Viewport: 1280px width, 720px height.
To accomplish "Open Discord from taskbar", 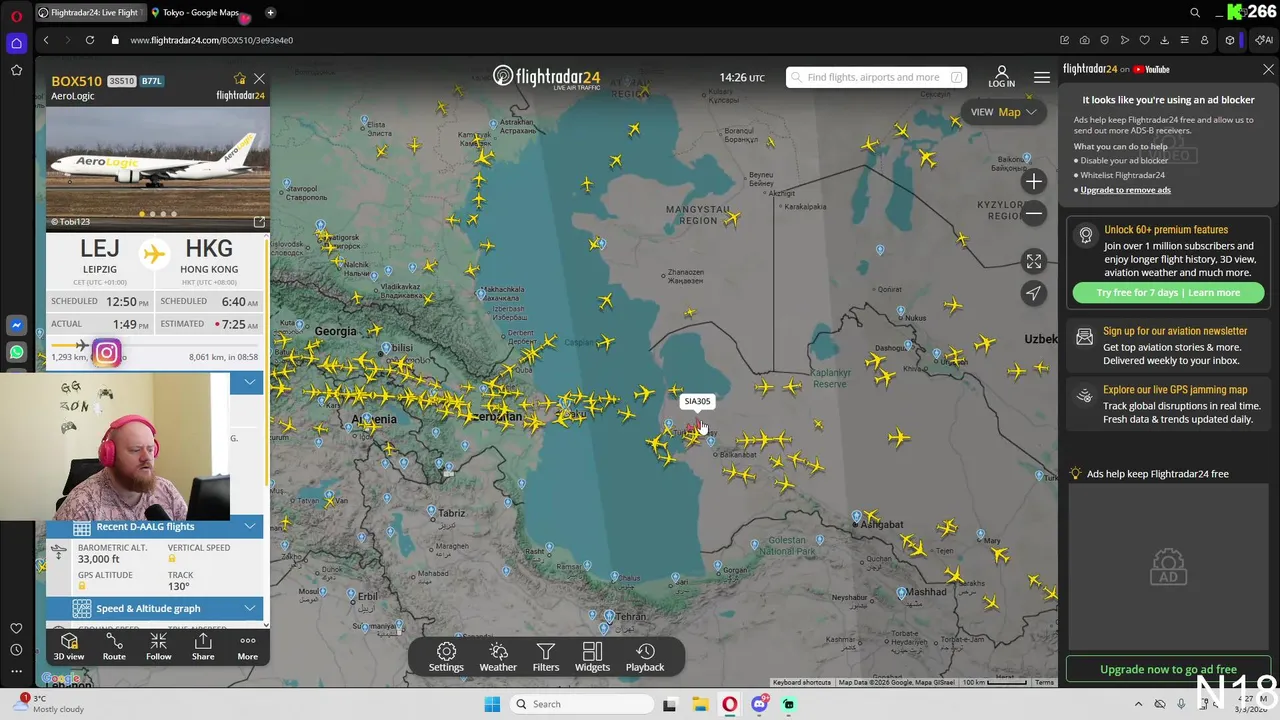I will tap(760, 704).
